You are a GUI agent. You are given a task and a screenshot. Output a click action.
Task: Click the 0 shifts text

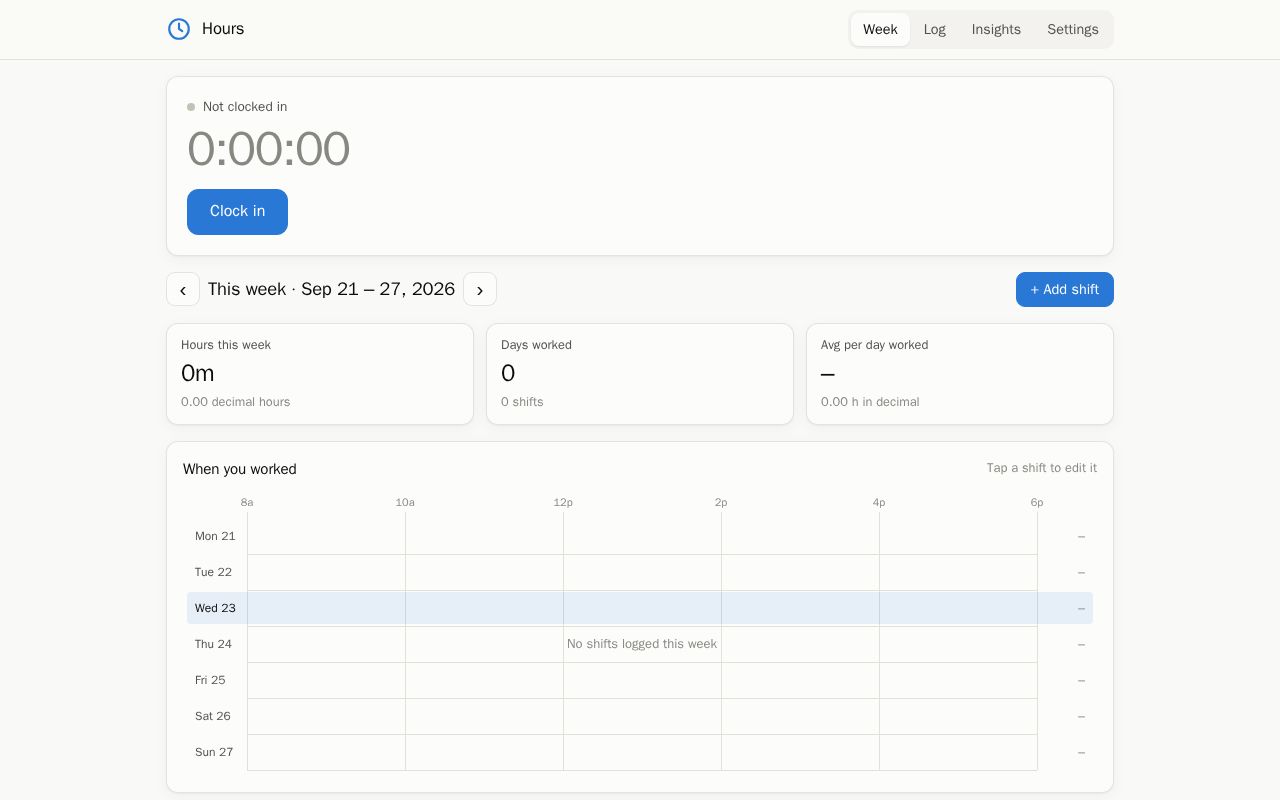[x=522, y=402]
